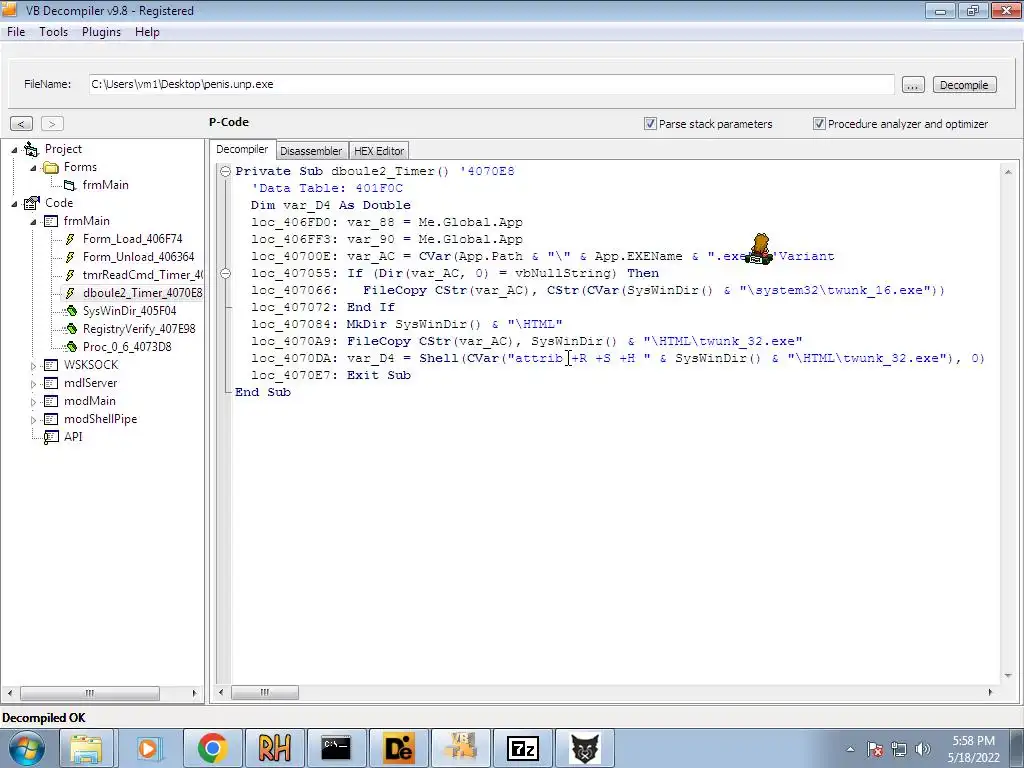Click the code panel horizontal scrollbar thumb
The image size is (1024, 768).
(x=264, y=692)
